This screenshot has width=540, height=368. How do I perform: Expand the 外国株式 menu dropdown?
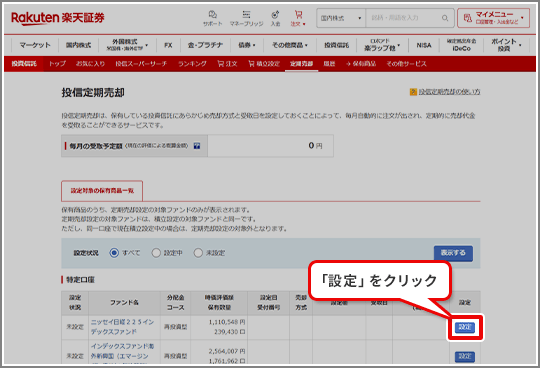tap(127, 45)
